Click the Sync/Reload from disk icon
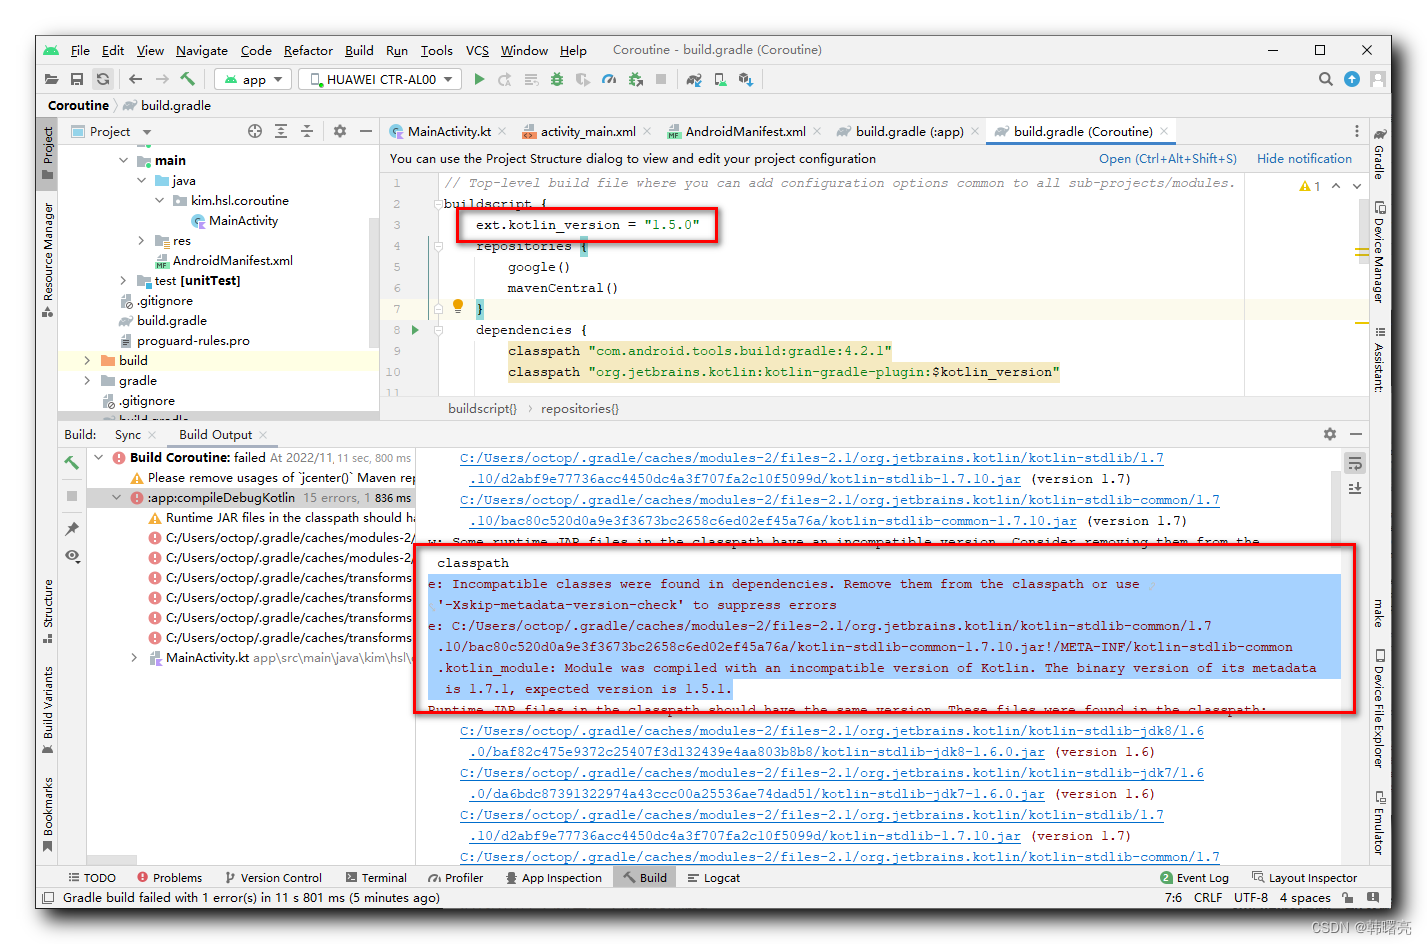 point(103,79)
